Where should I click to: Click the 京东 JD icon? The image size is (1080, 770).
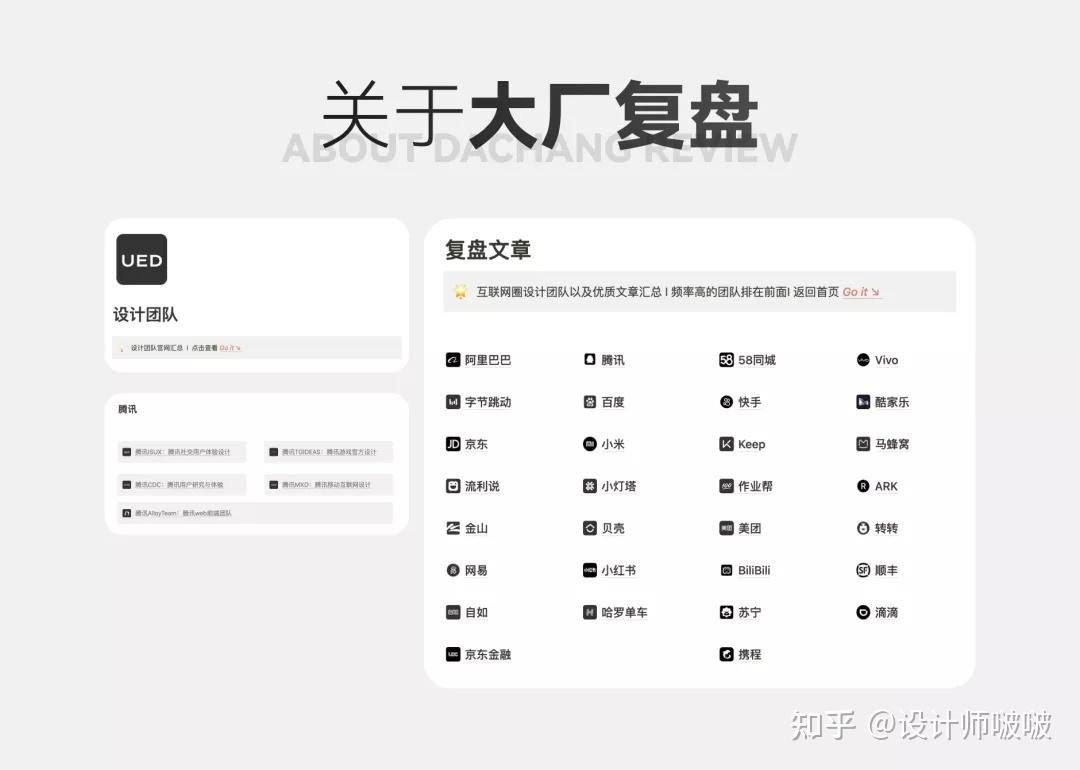click(x=453, y=444)
